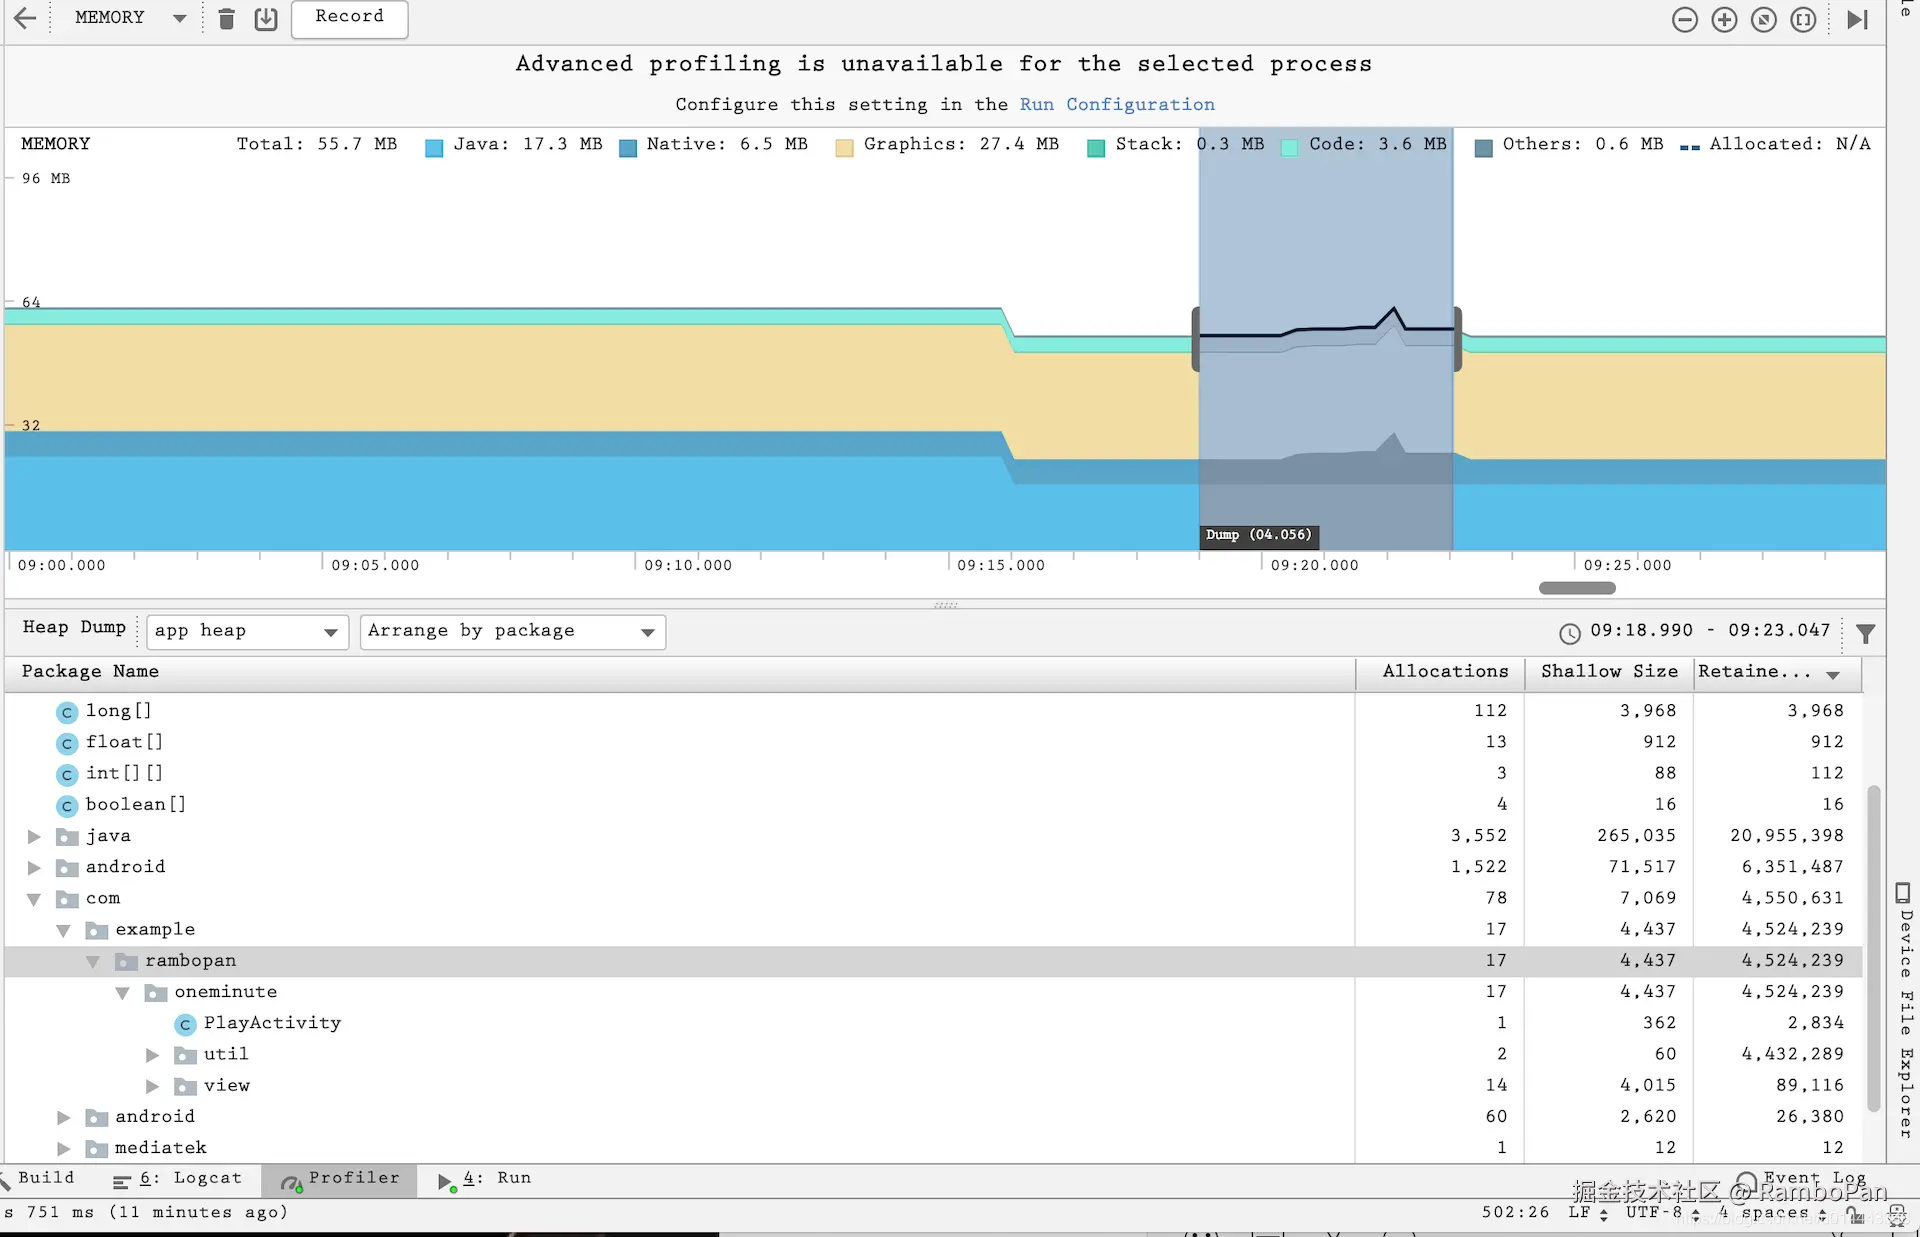Open Arrange by package dropdown
Viewport: 1920px width, 1237px height.
pos(512,631)
